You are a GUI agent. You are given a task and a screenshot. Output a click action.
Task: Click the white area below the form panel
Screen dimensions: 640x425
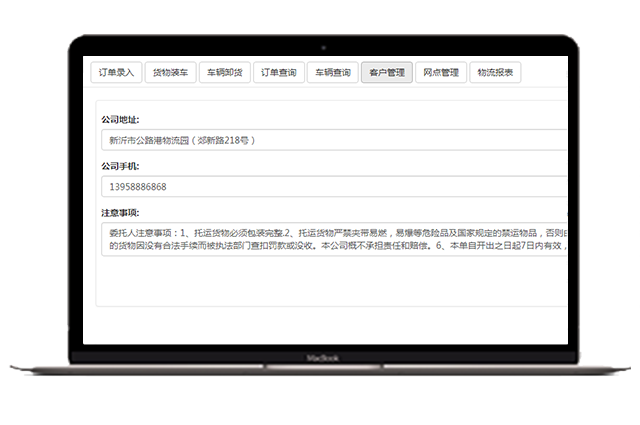(x=330, y=325)
